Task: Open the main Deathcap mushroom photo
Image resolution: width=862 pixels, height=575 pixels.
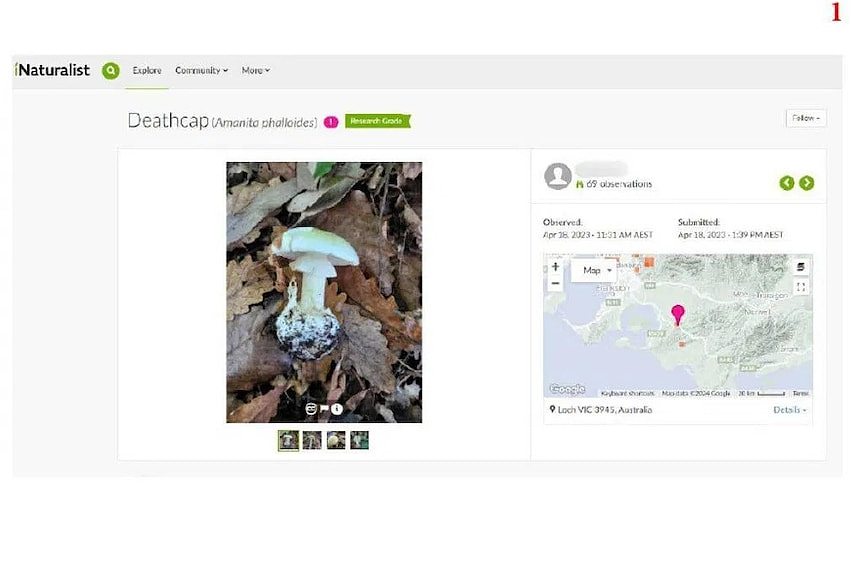Action: point(324,292)
